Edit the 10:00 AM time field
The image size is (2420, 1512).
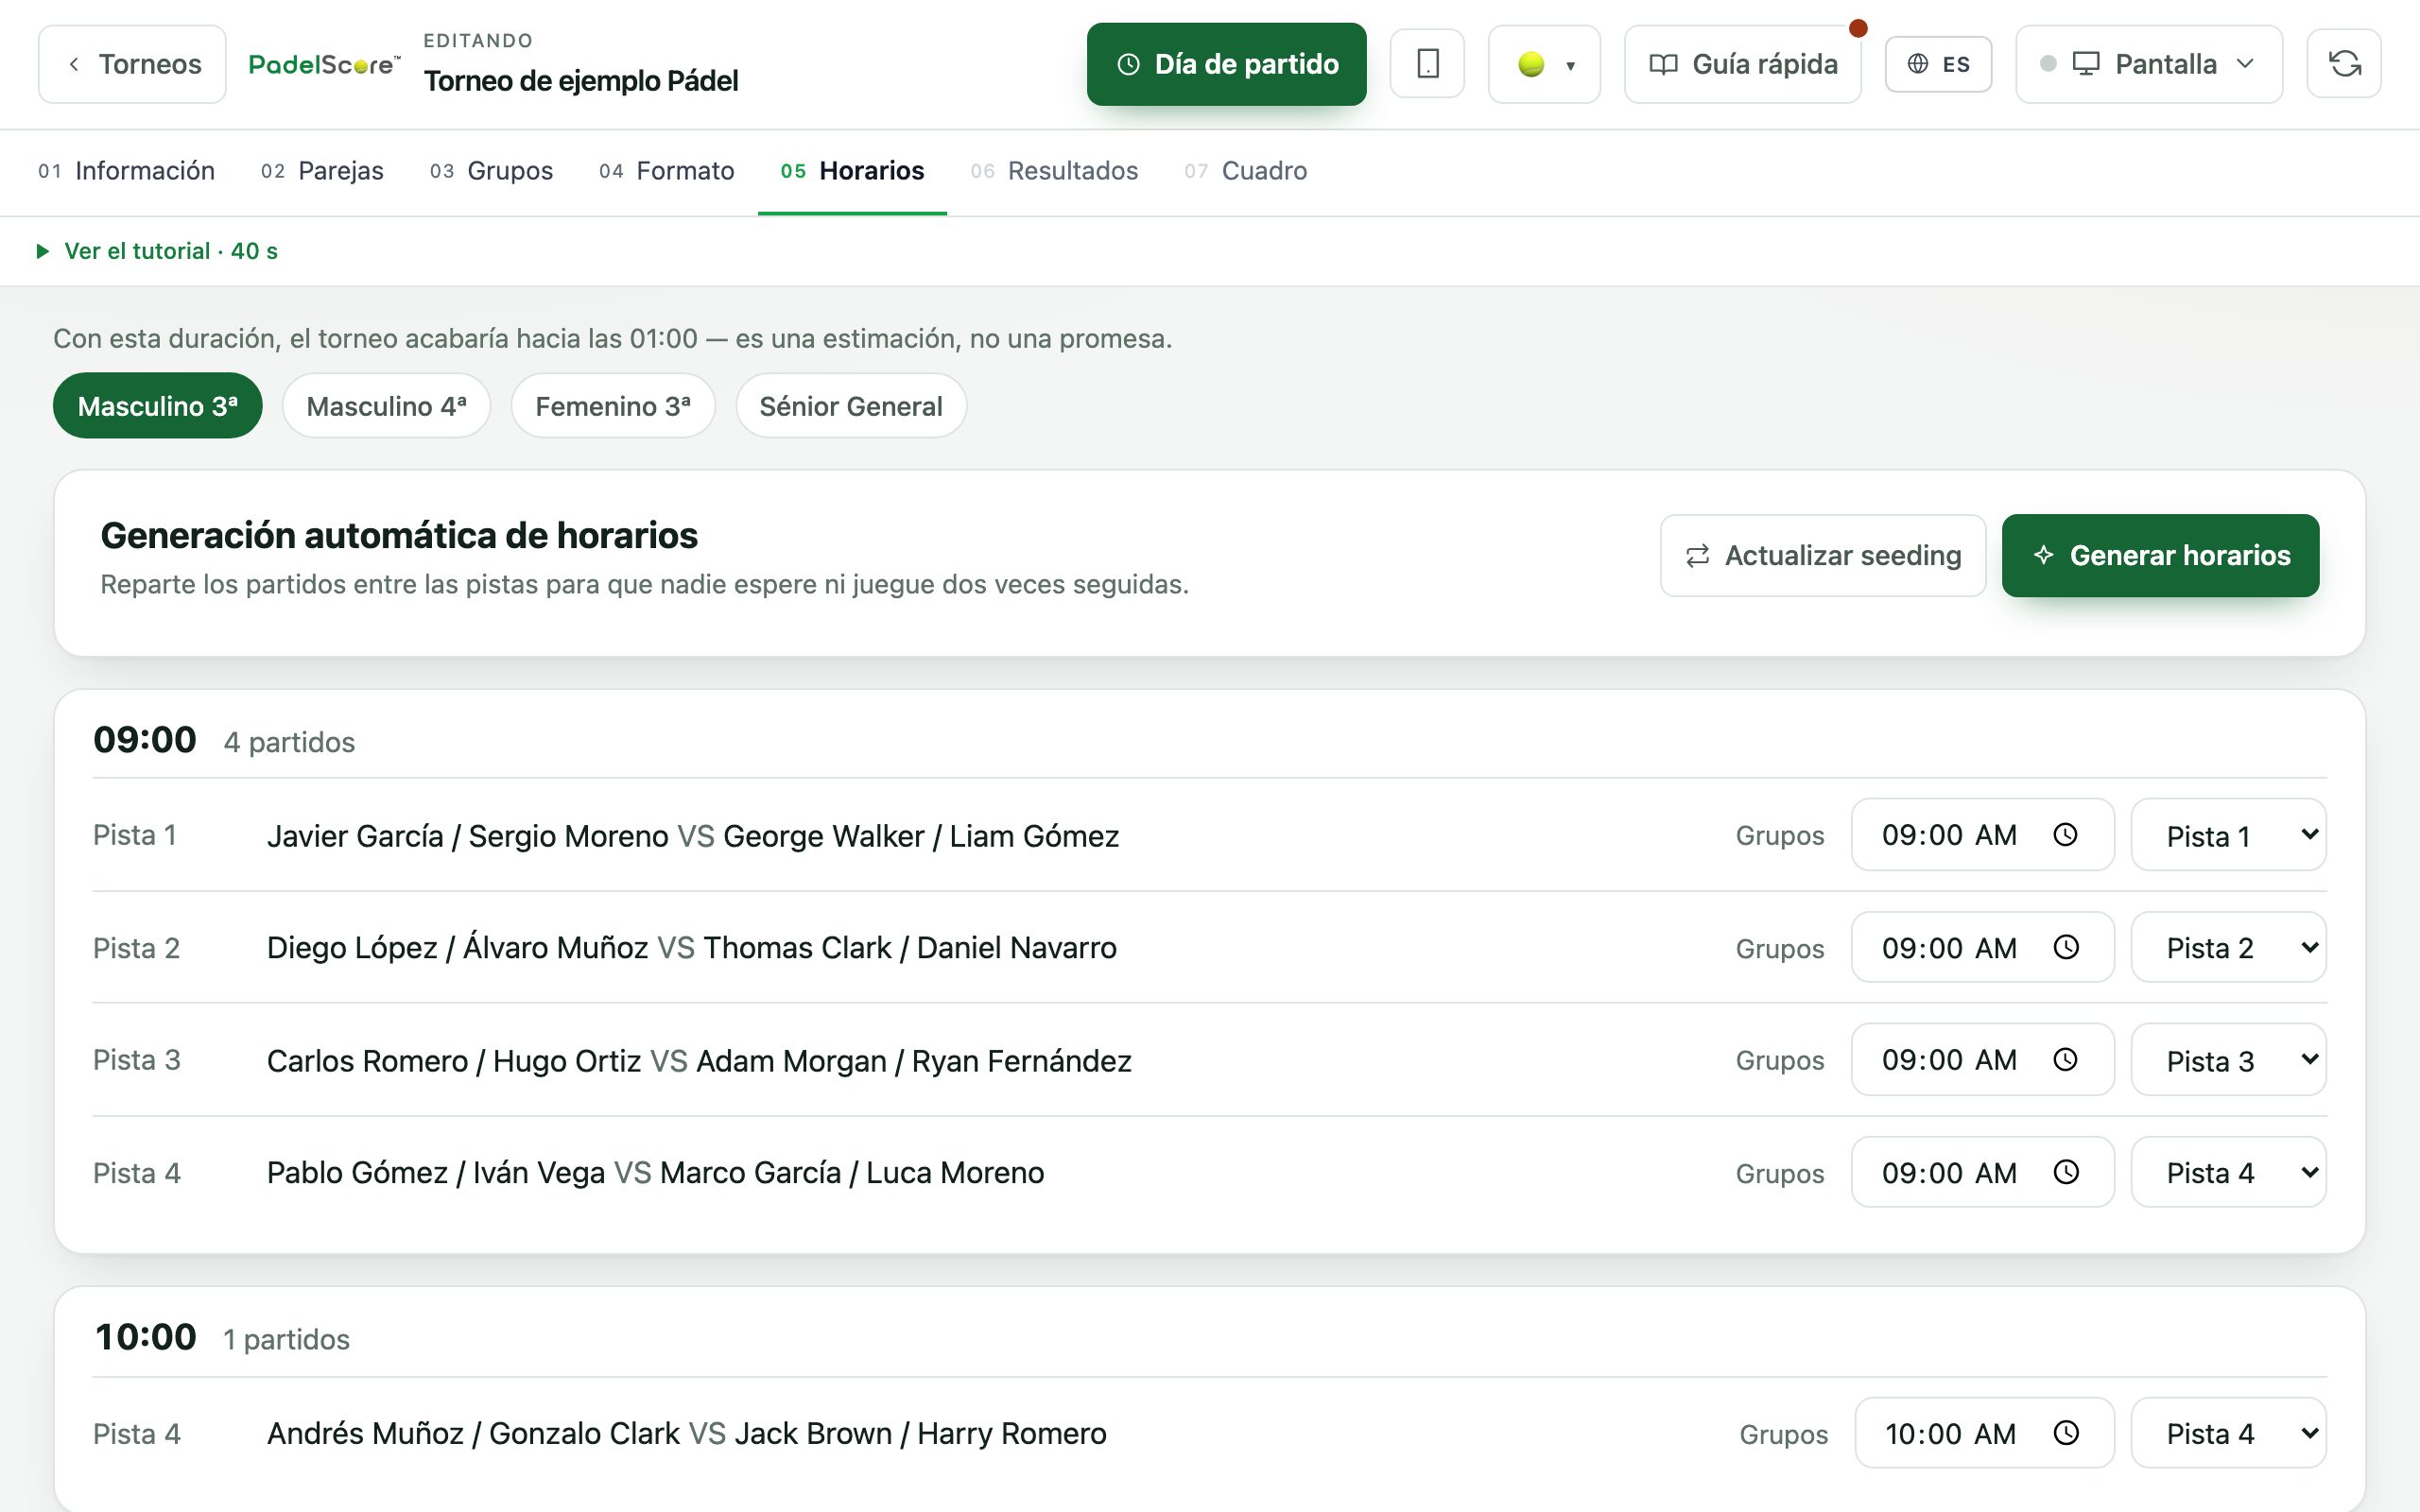[x=1984, y=1433]
